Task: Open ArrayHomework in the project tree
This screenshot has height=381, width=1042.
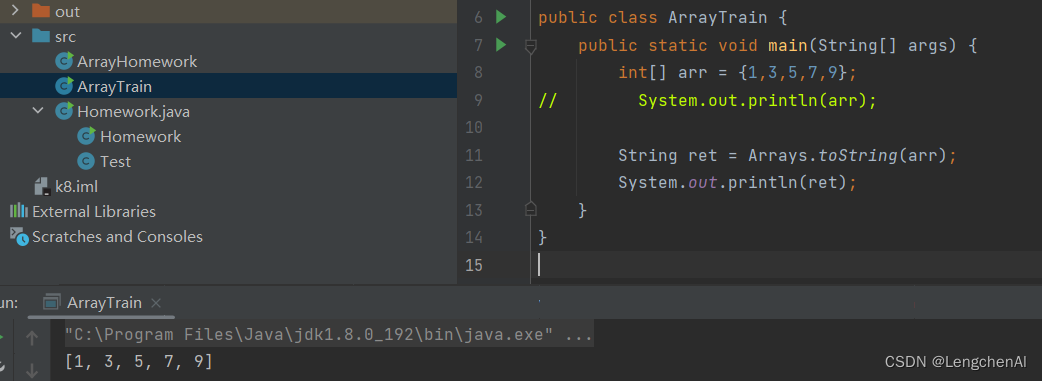Action: (x=137, y=61)
